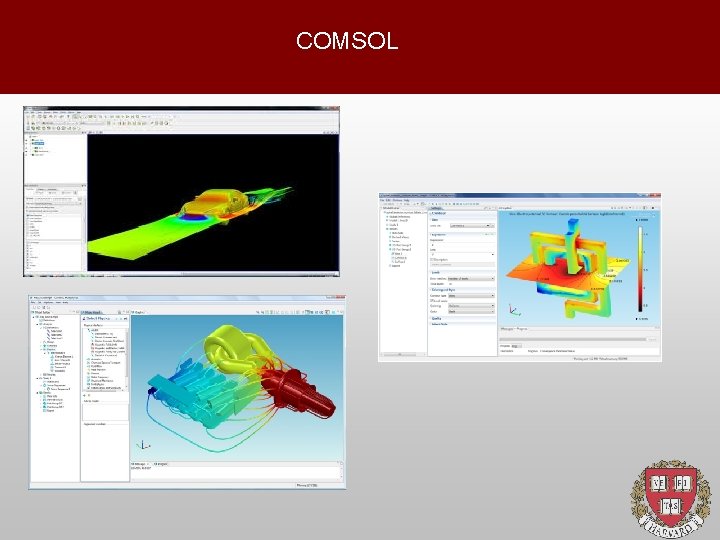The height and width of the screenshot is (540, 720).
Task: Open Options menu in contour plot window
Action: tap(398, 200)
